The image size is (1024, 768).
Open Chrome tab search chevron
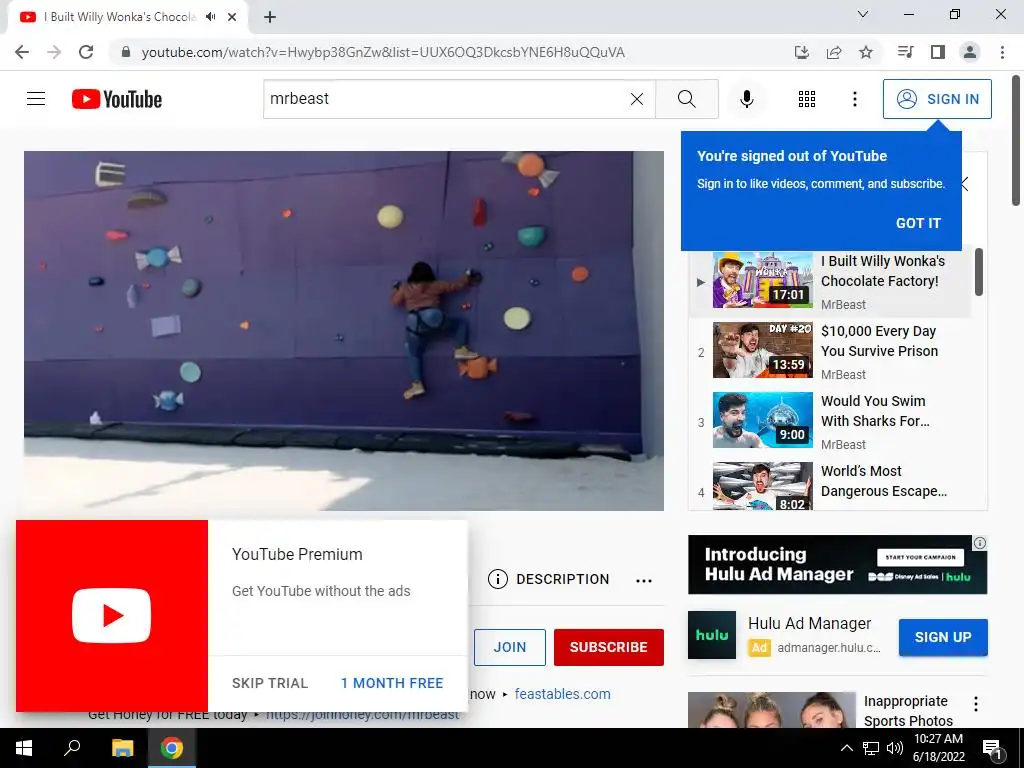(x=863, y=14)
